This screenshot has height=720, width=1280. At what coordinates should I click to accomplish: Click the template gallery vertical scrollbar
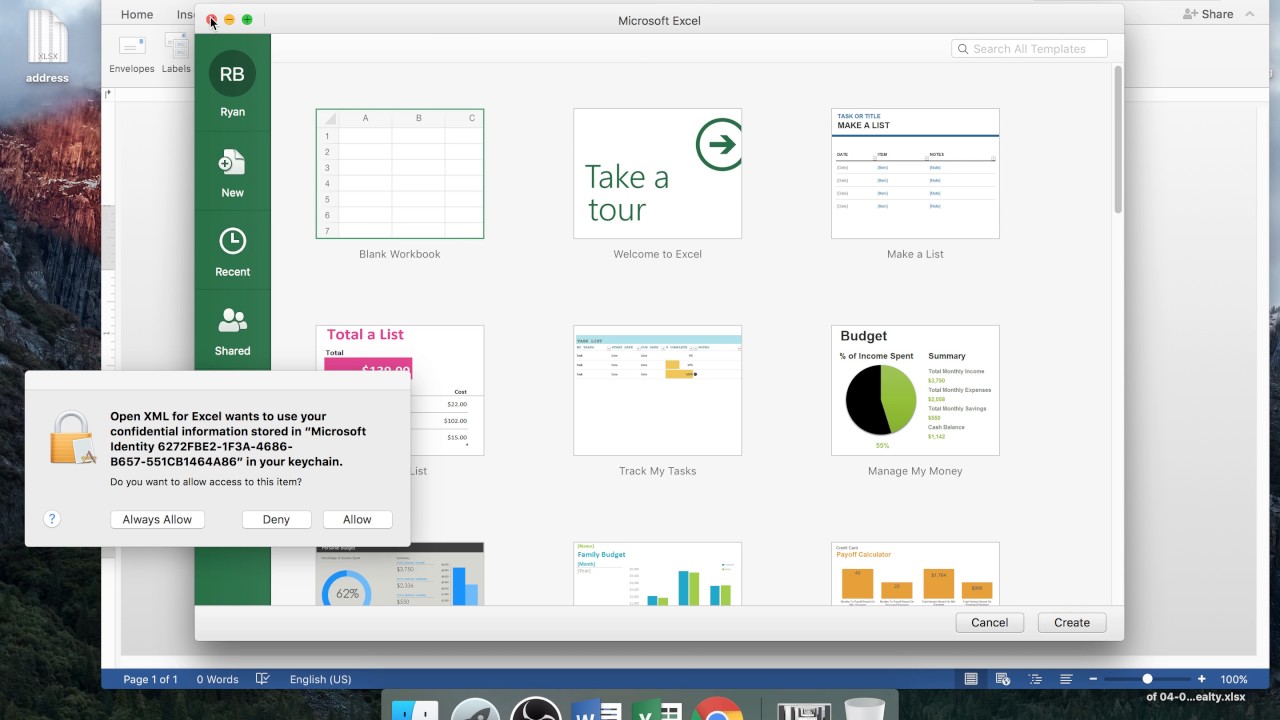pyautogui.click(x=1118, y=139)
